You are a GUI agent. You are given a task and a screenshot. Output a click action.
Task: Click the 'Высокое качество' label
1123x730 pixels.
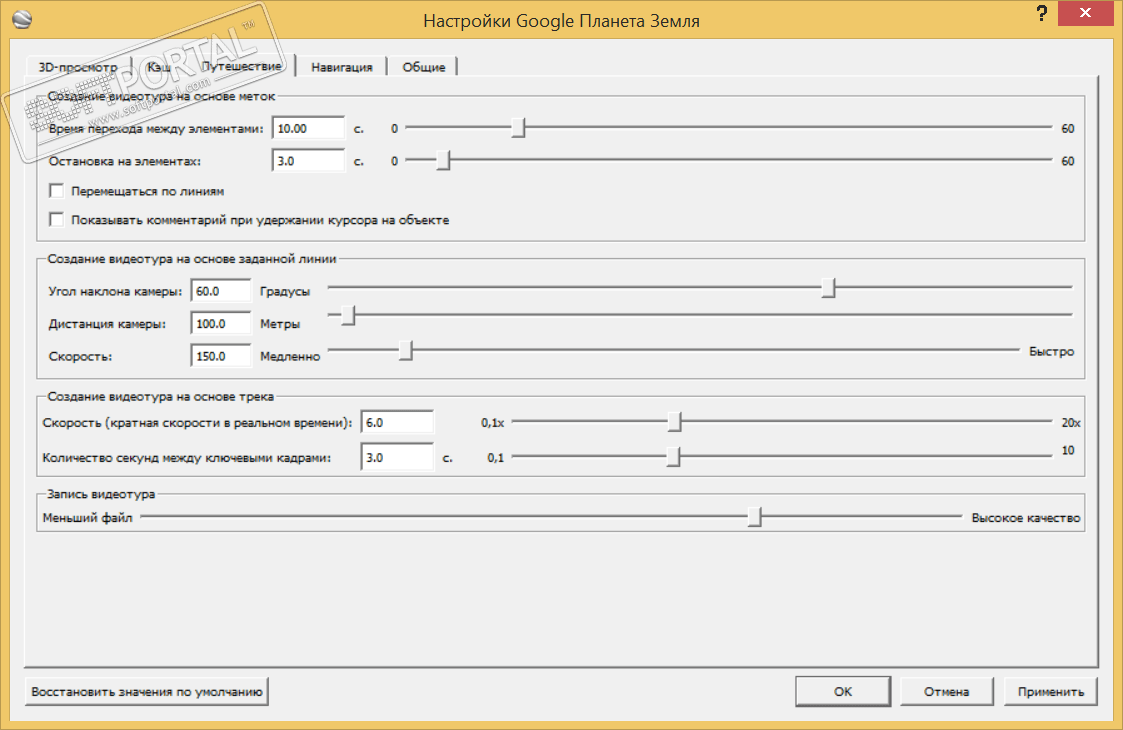tap(1026, 517)
